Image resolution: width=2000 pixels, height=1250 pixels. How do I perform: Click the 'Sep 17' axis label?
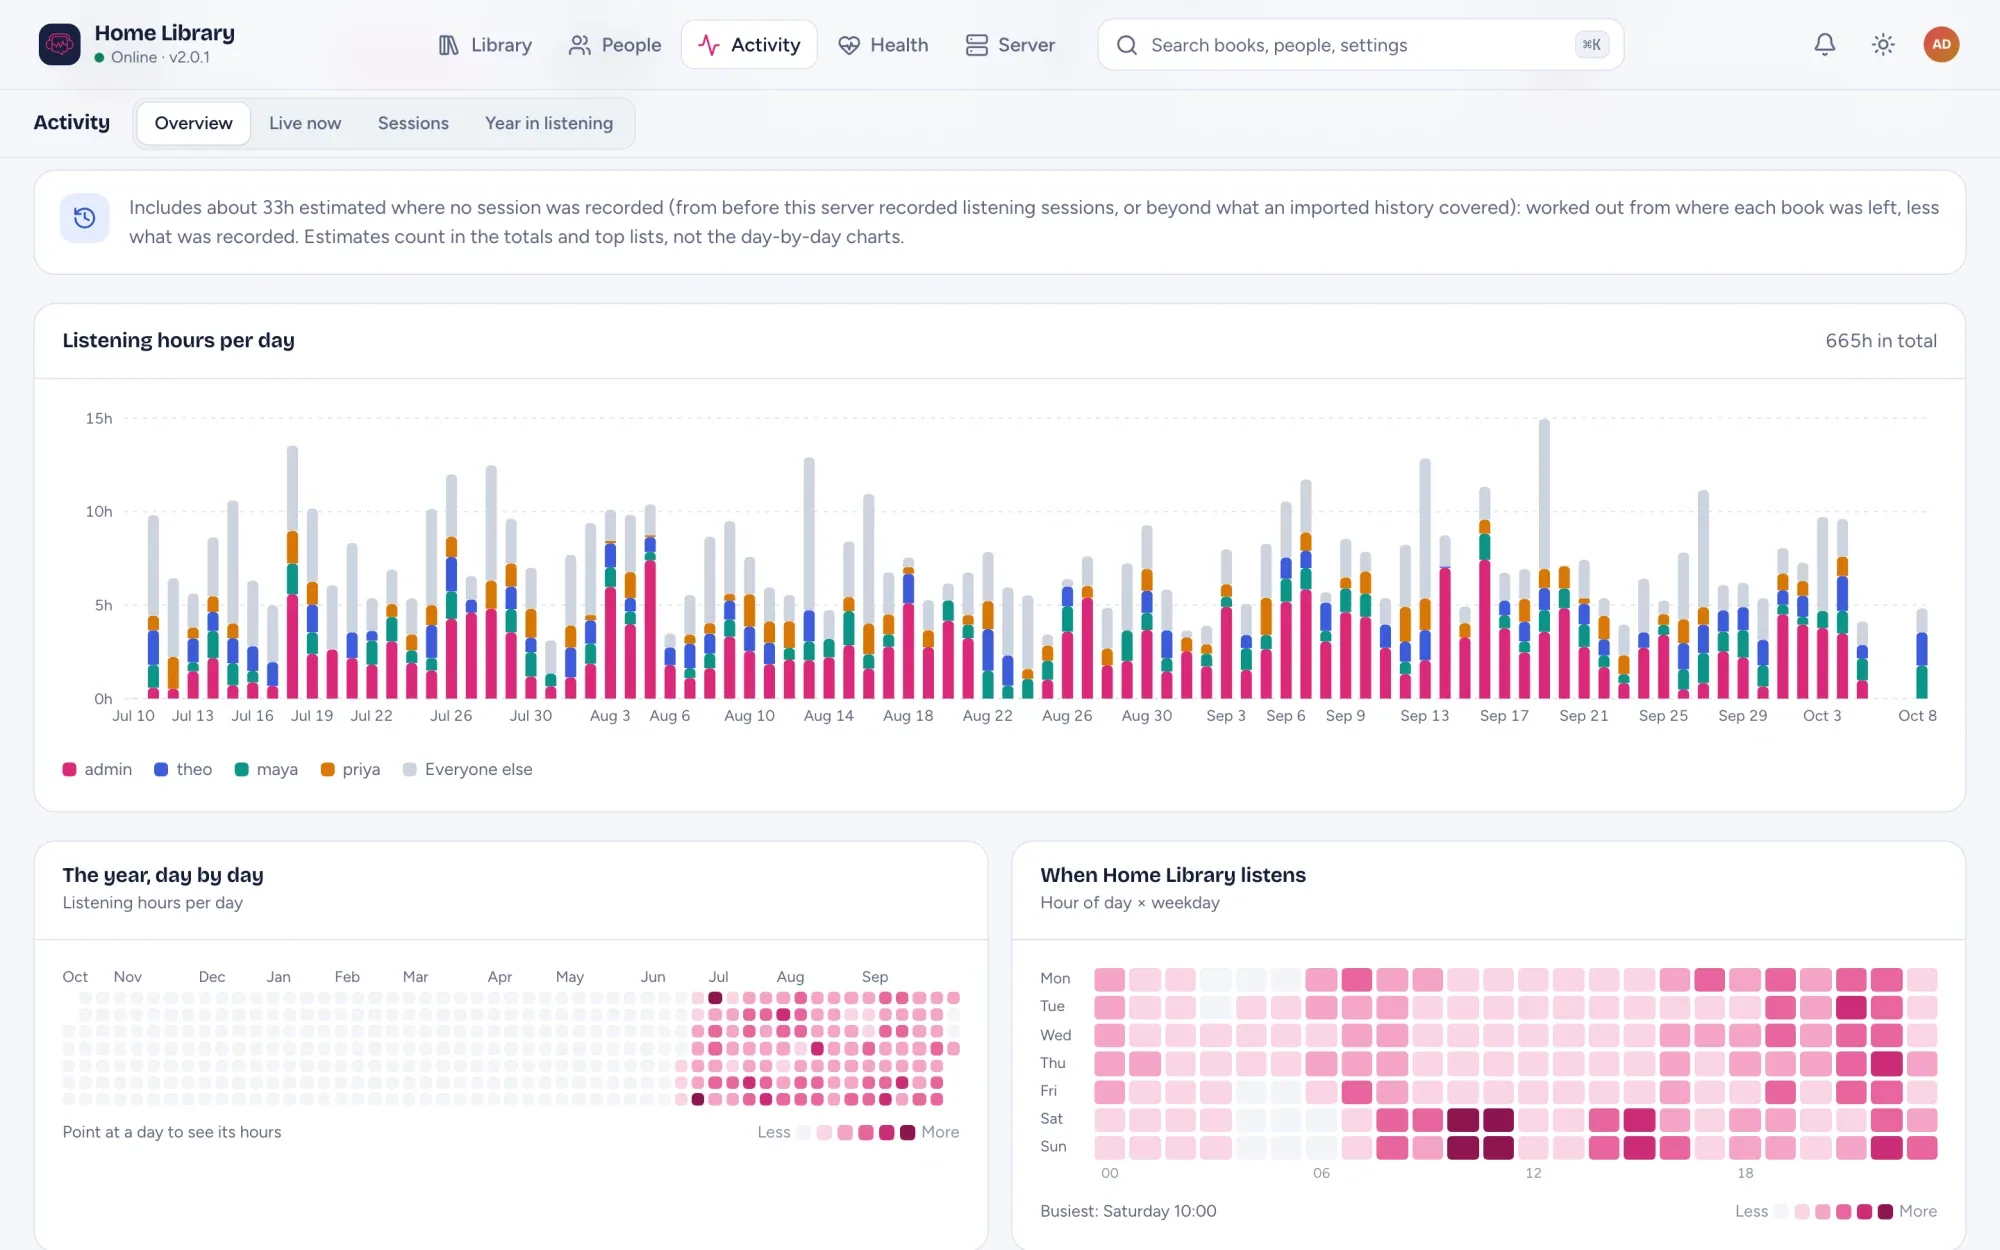1504,716
